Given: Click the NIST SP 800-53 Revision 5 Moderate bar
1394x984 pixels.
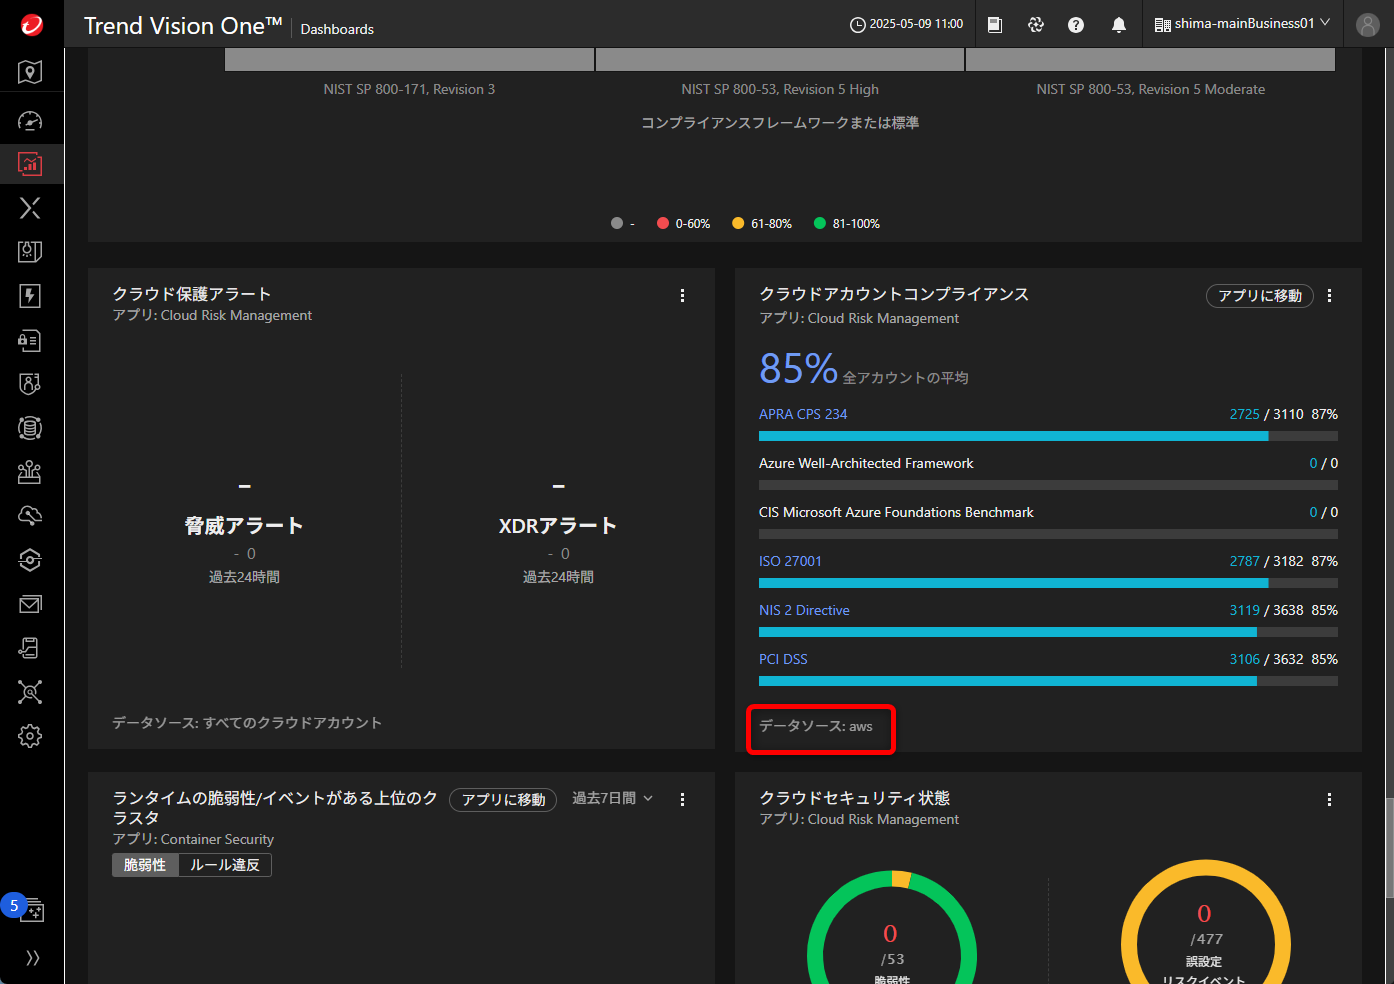Looking at the screenshot, I should click(1150, 59).
